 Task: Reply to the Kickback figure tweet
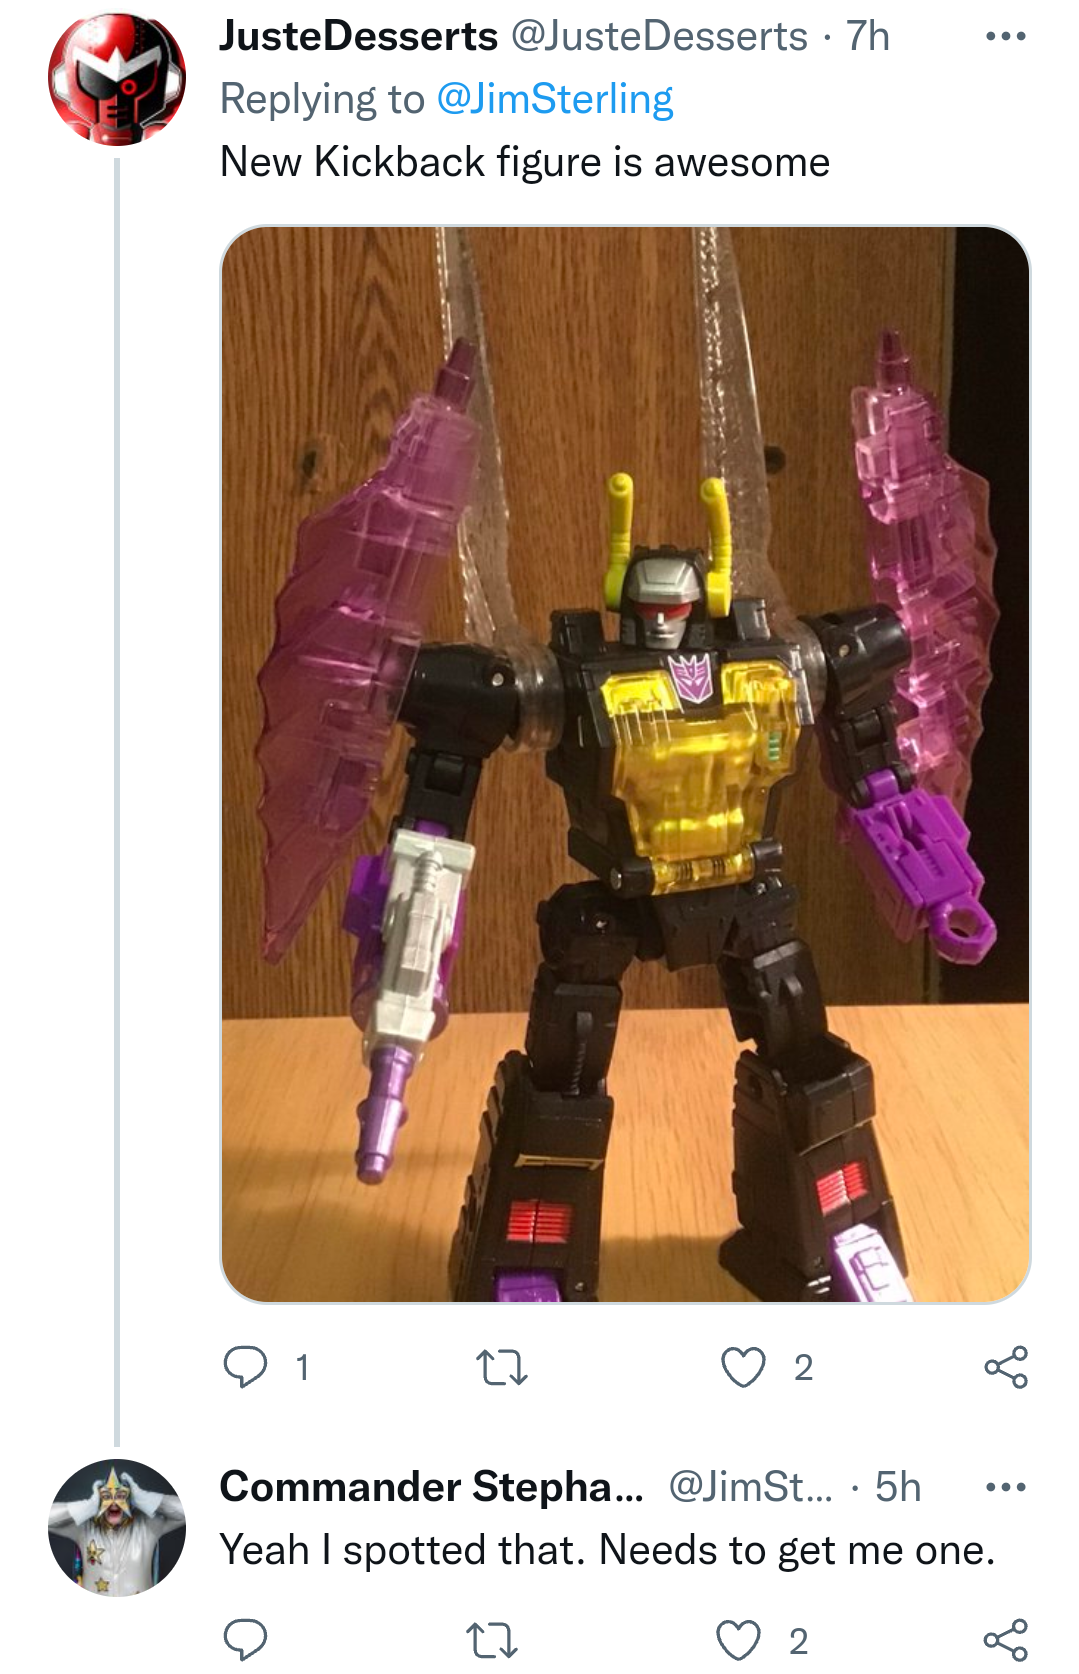[245, 1367]
